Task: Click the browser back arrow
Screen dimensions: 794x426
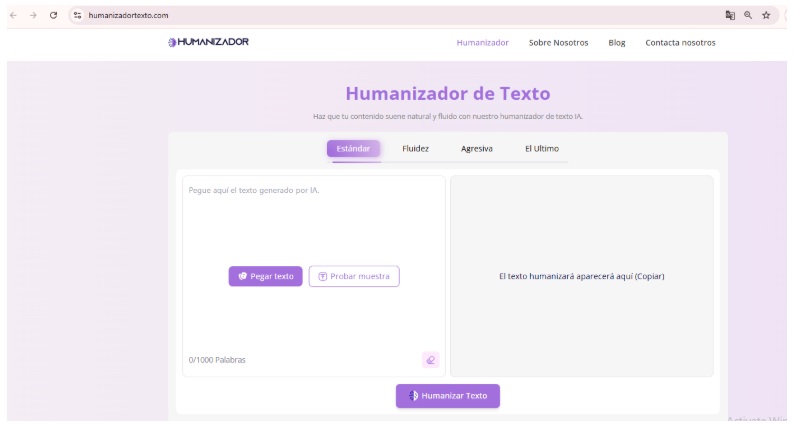Action: [13, 15]
